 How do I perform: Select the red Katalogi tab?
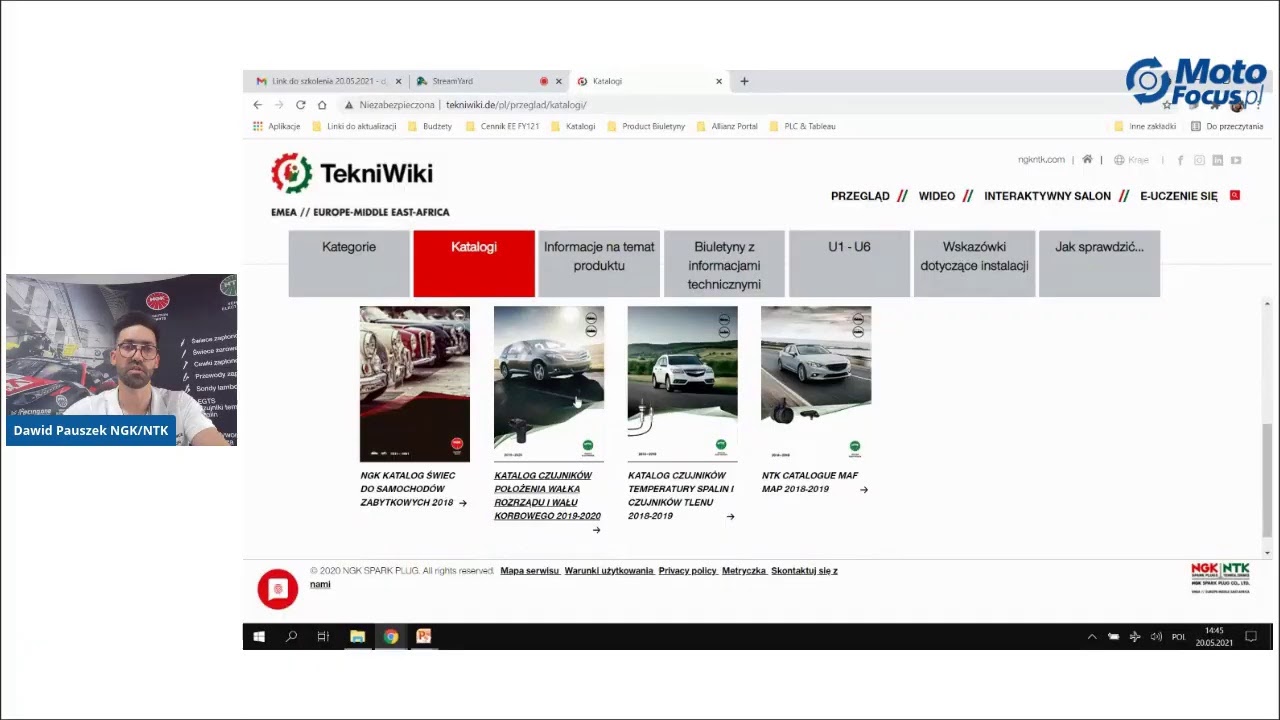pos(474,264)
